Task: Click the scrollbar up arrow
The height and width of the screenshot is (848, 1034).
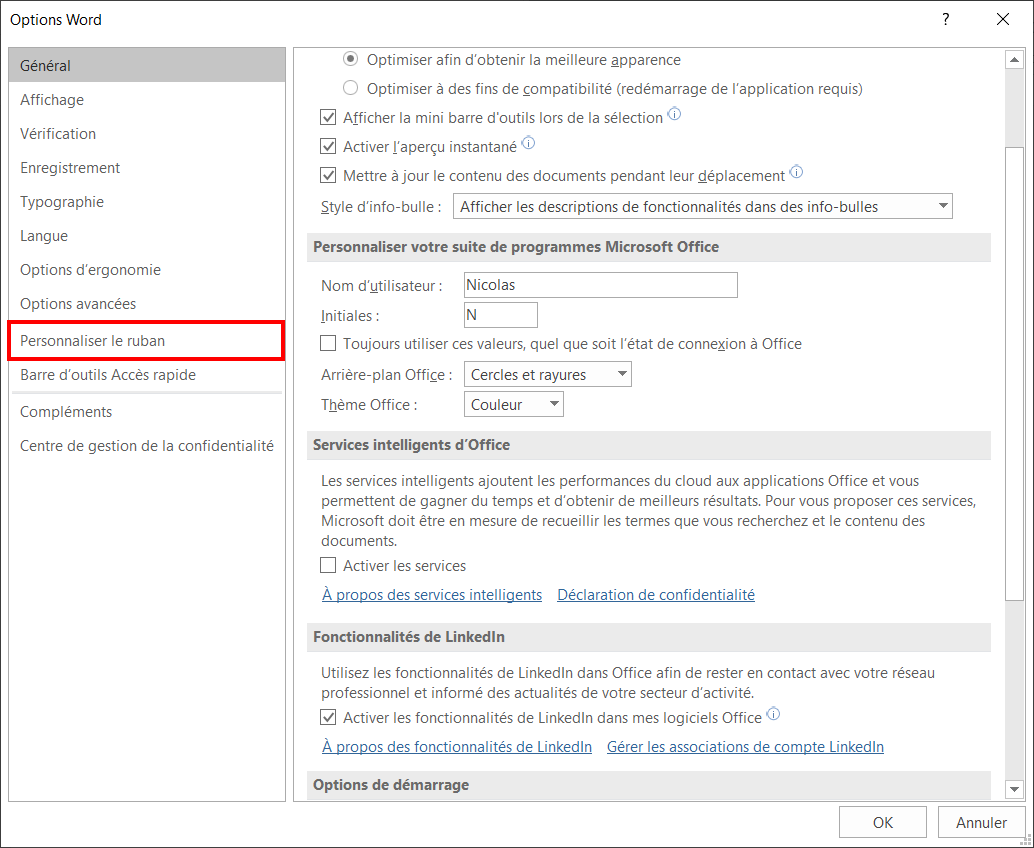Action: (x=1014, y=60)
